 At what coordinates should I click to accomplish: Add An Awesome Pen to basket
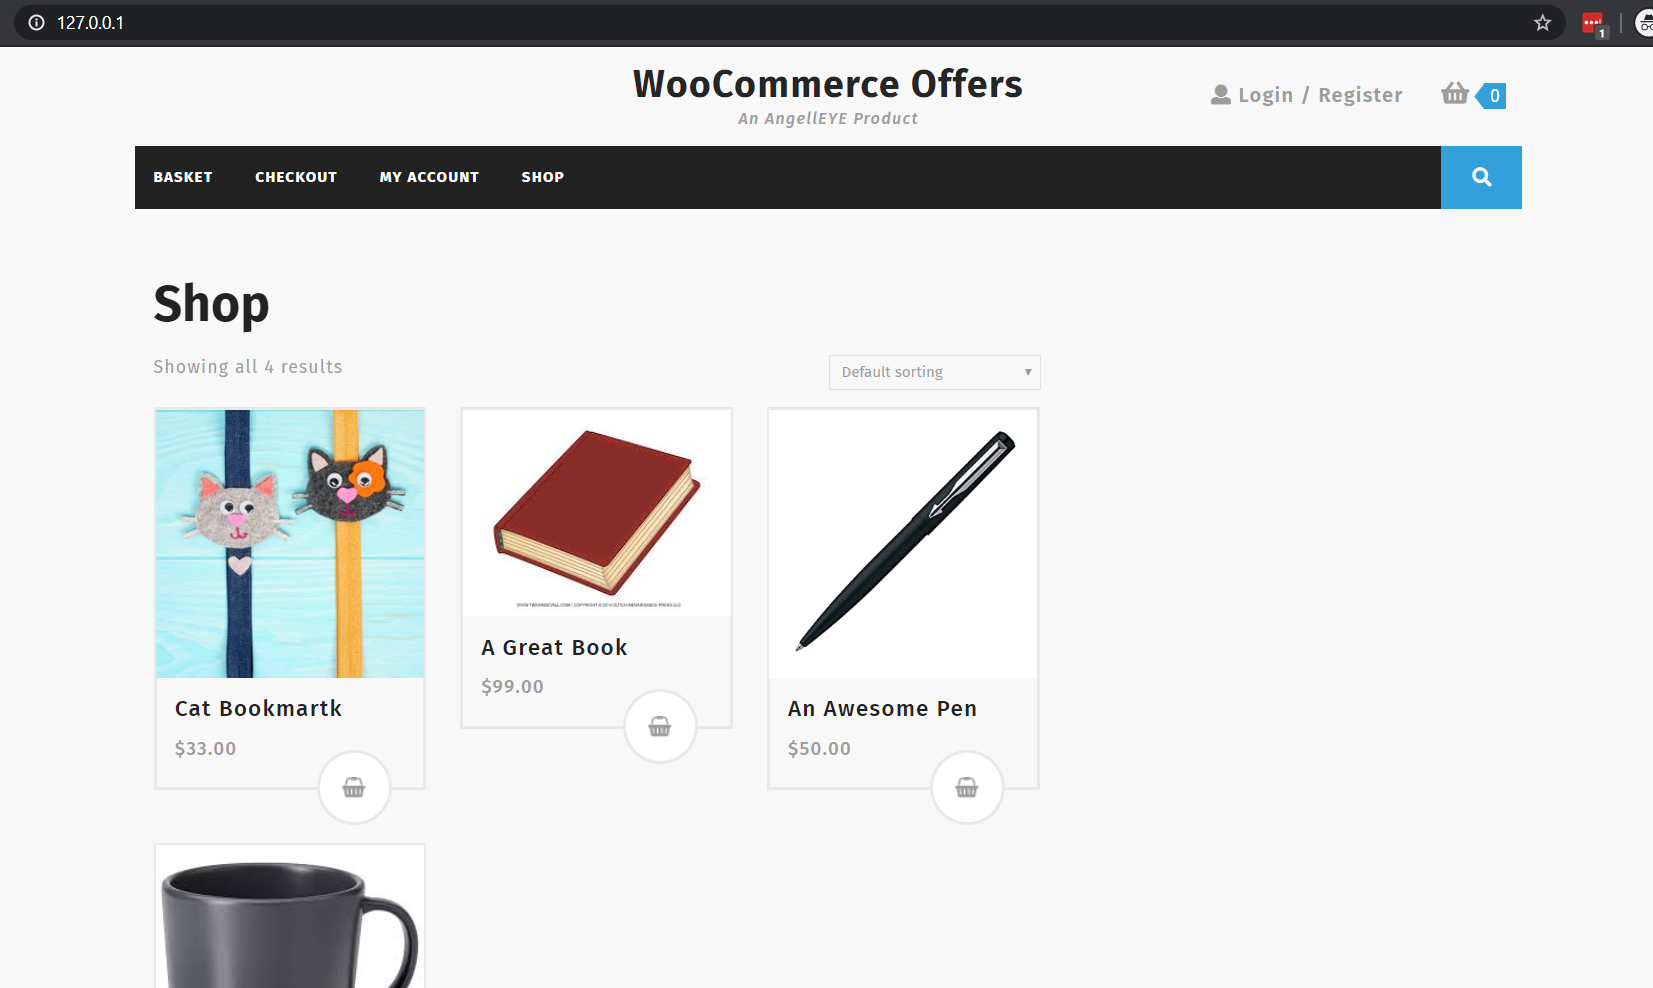tap(967, 787)
